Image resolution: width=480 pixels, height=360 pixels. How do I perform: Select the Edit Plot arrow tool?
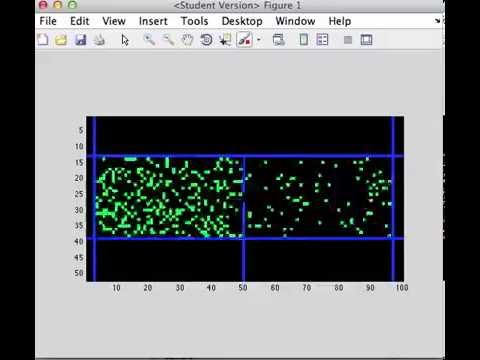[x=125, y=40]
